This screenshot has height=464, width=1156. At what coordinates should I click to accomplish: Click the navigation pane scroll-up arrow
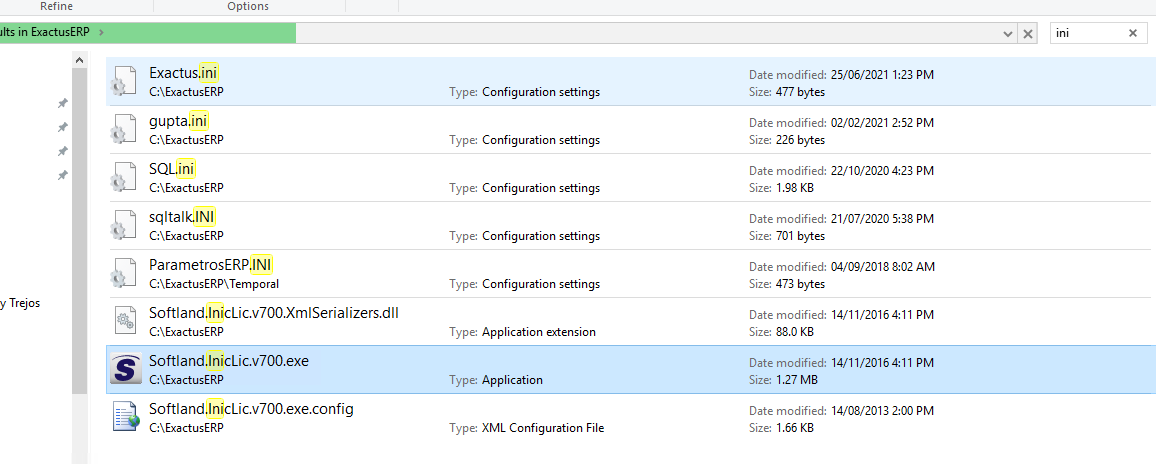(x=79, y=59)
